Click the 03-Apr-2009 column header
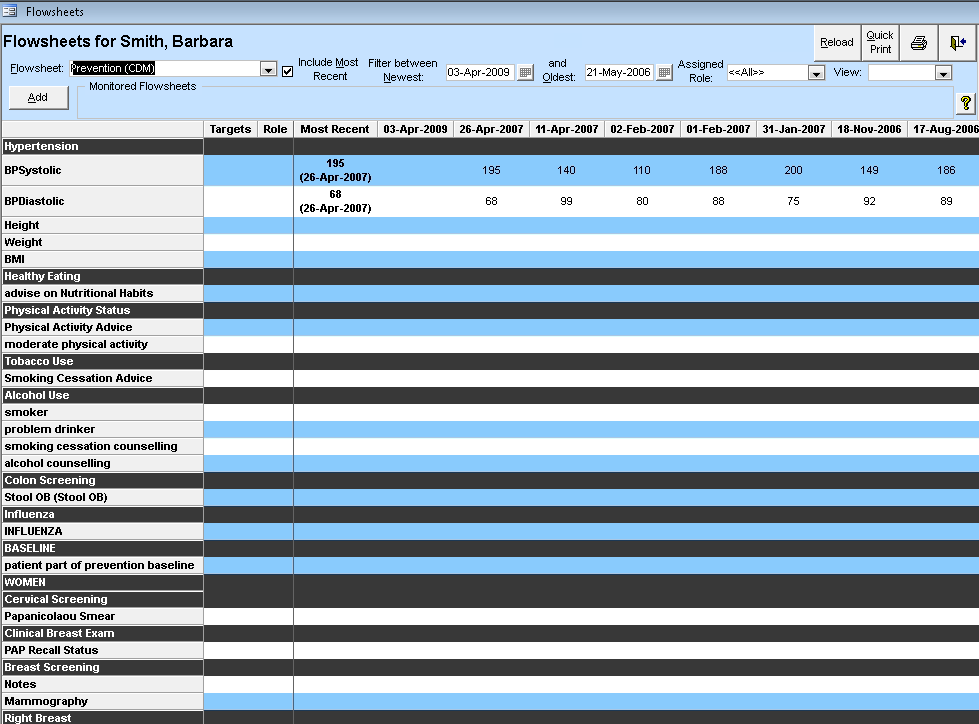This screenshot has width=979, height=724. point(415,129)
